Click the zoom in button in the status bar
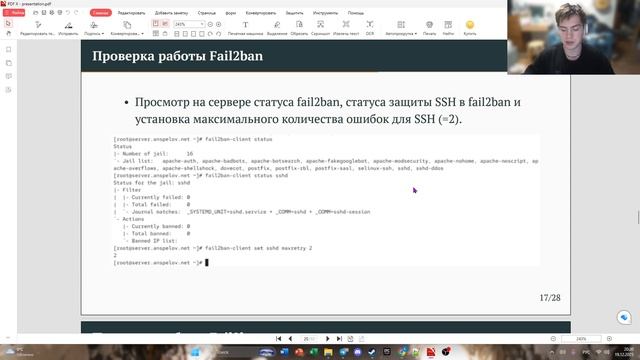The width and height of the screenshot is (640, 360). 609,339
